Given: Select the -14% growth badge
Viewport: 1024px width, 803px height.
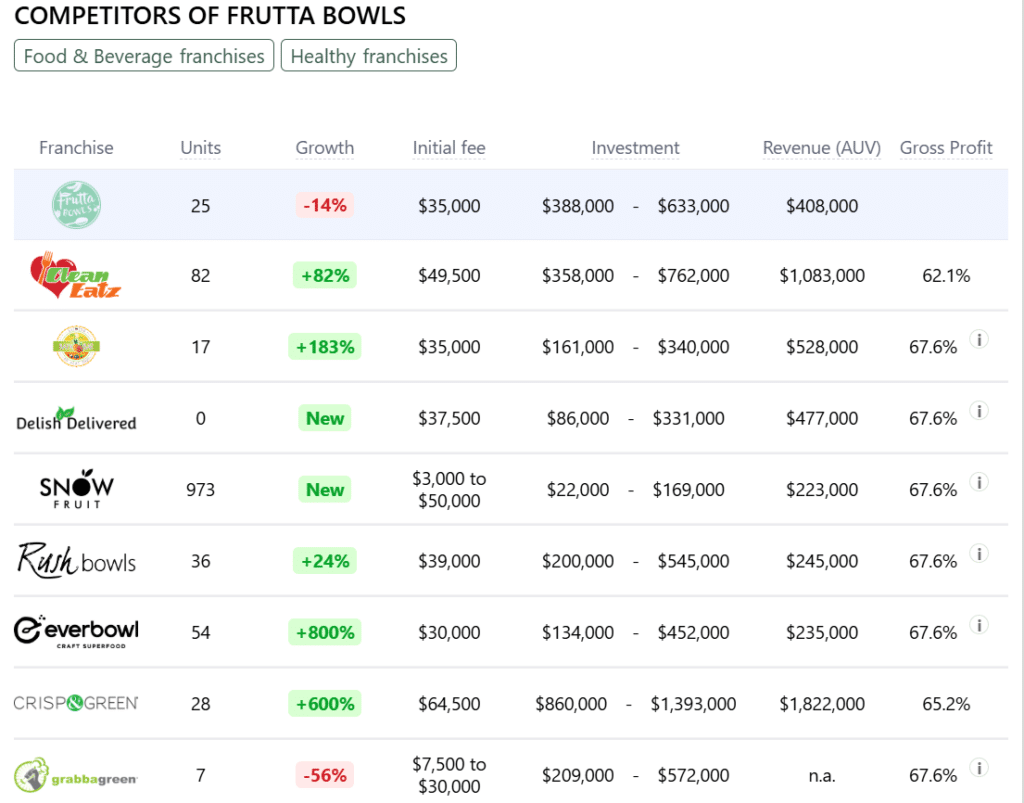Looking at the screenshot, I should [325, 205].
